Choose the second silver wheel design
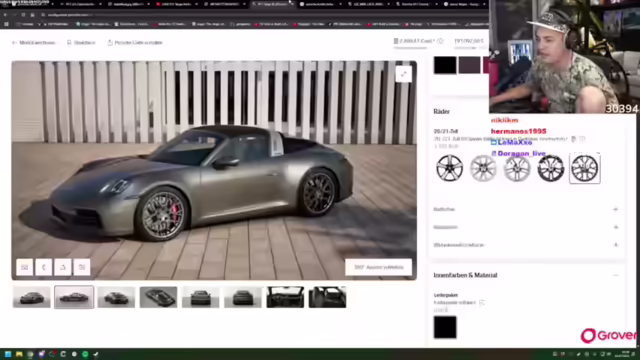The height and width of the screenshot is (360, 640). (x=483, y=168)
